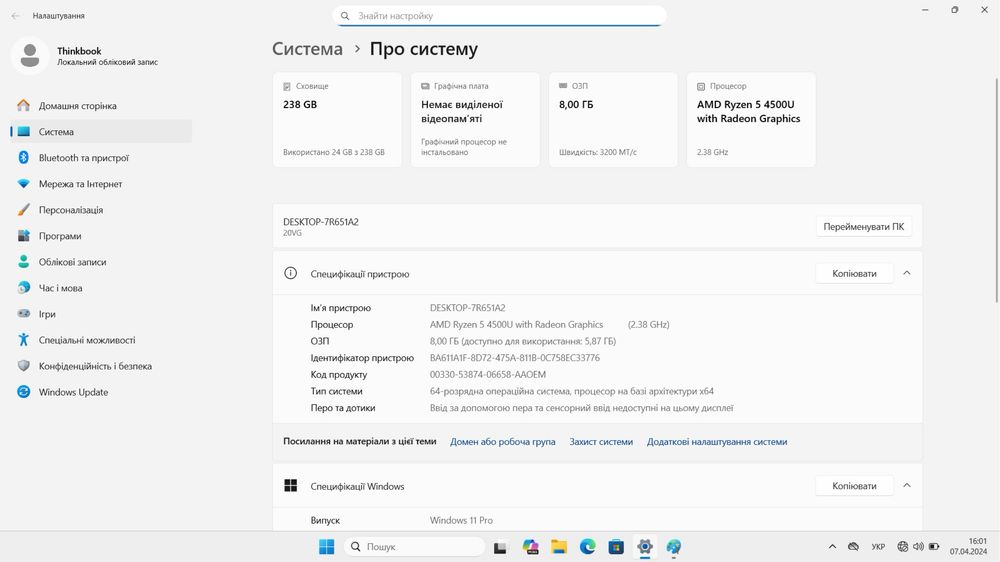This screenshot has width=1000, height=562.
Task: Click the last taskbar app icon
Action: [x=673, y=547]
